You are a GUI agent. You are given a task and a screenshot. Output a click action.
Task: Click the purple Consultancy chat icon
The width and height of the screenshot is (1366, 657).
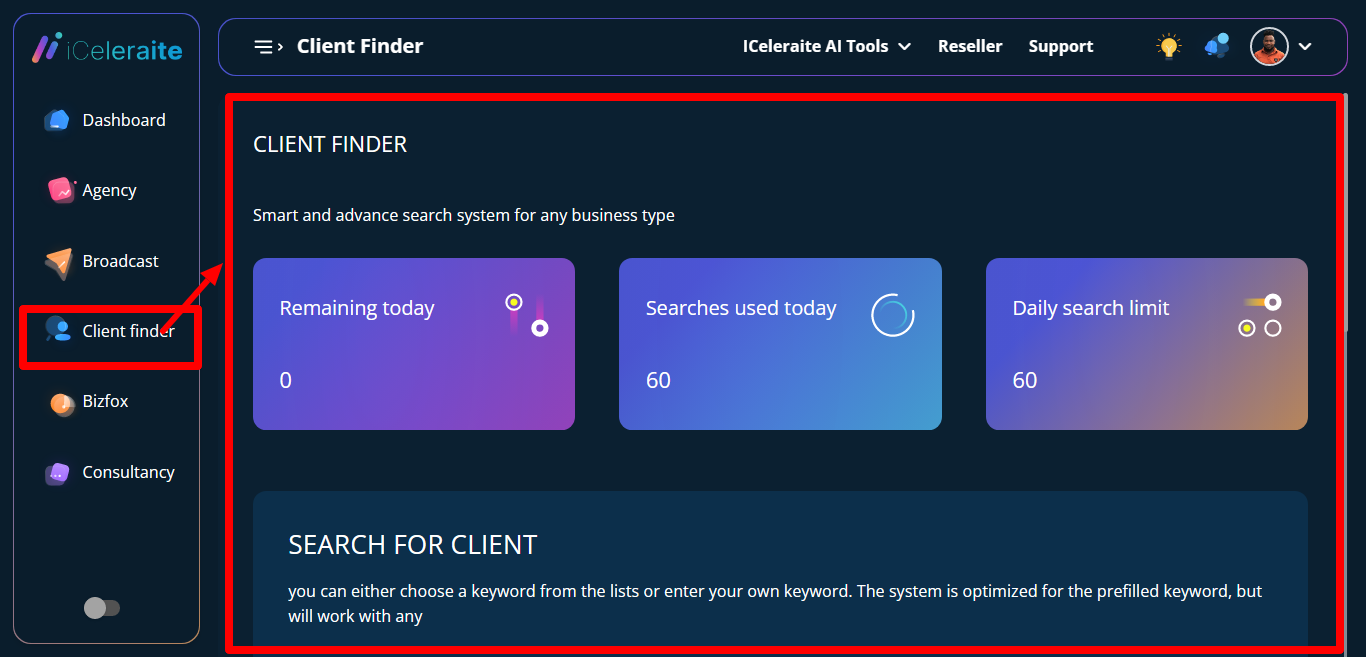(x=58, y=473)
